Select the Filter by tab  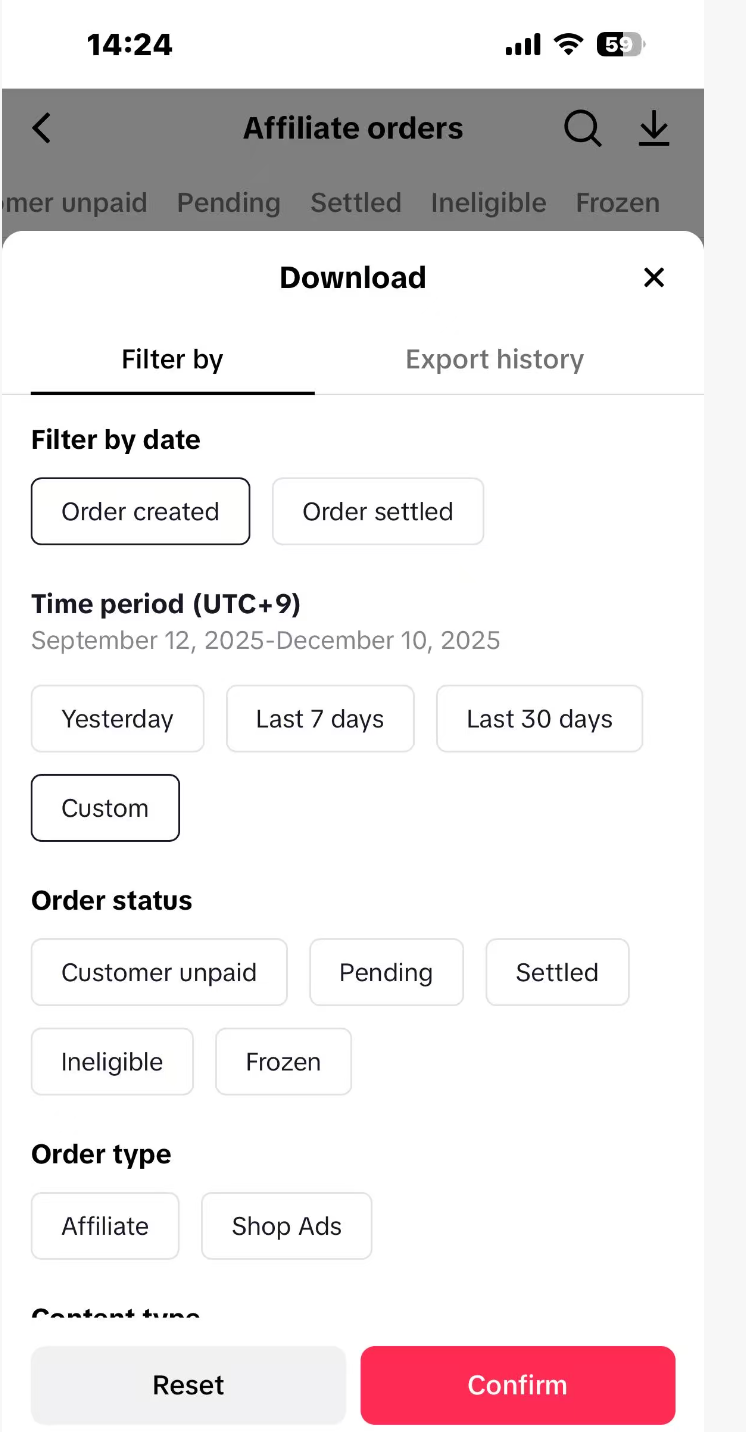click(172, 360)
